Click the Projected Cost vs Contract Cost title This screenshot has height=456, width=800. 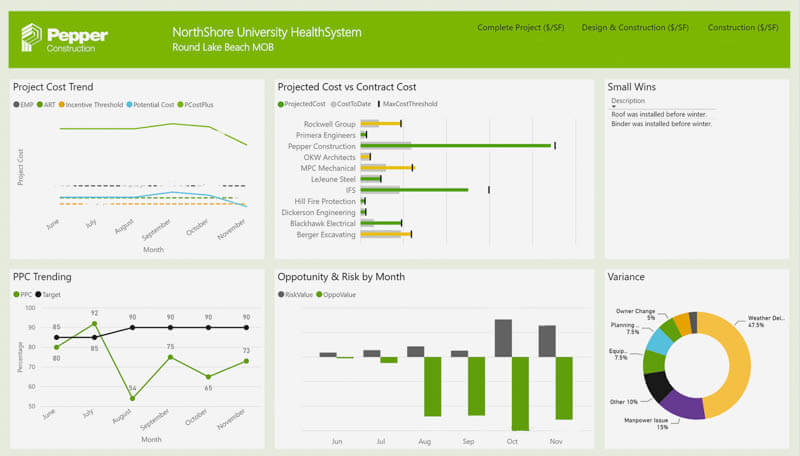coord(347,87)
